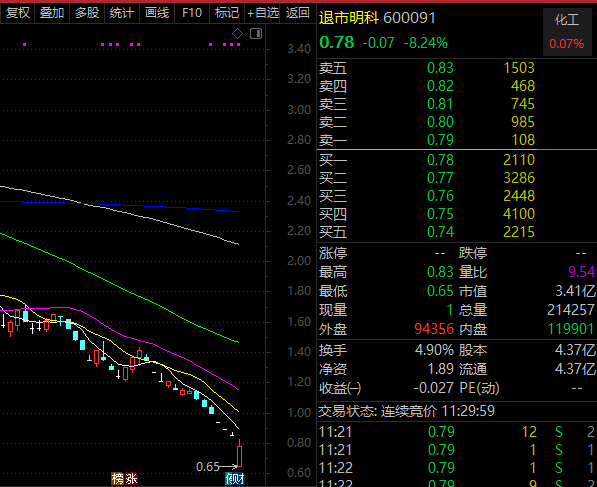Select the 叠加 overlay option
Viewport: 597px width, 487px height.
coord(52,13)
